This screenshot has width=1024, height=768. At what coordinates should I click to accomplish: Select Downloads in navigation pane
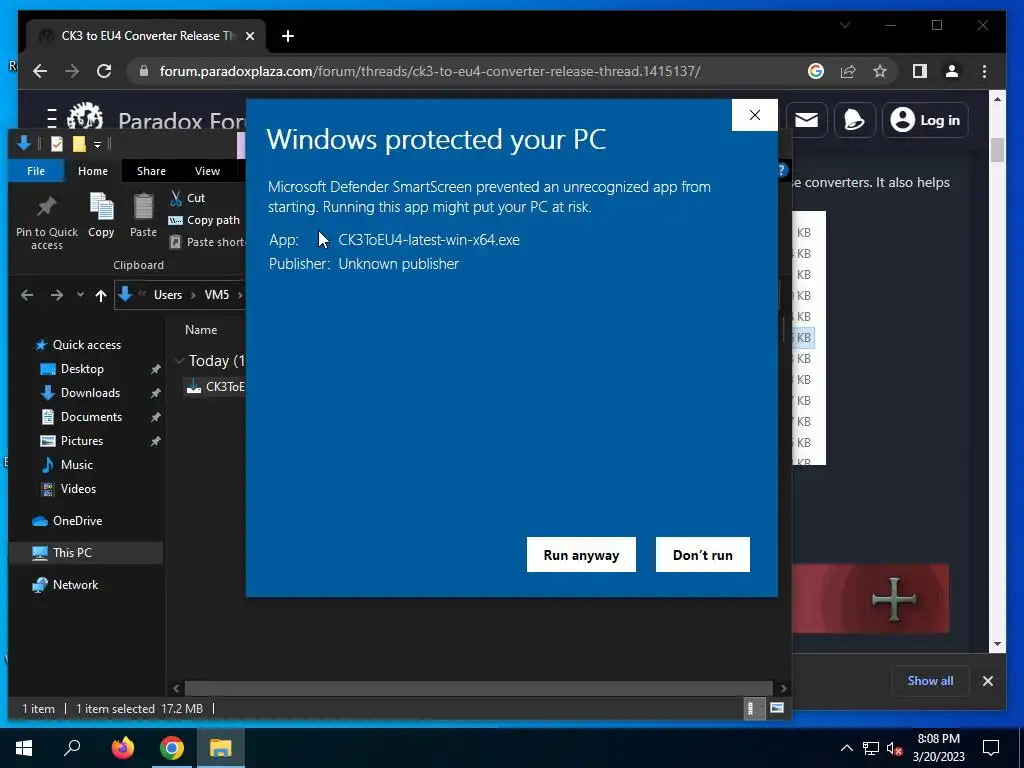click(x=90, y=393)
